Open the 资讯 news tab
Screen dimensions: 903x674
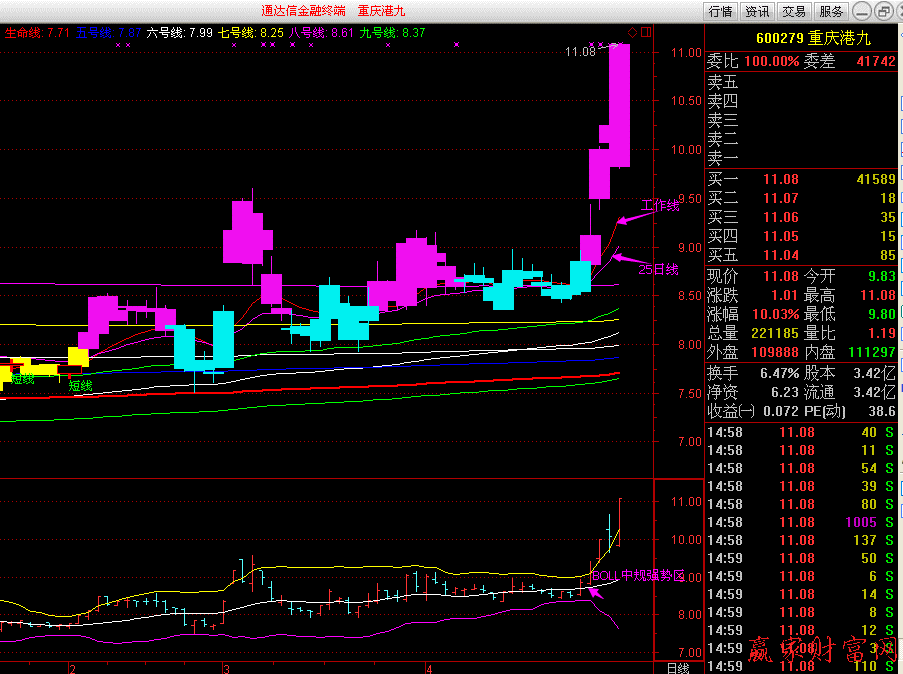(x=757, y=12)
